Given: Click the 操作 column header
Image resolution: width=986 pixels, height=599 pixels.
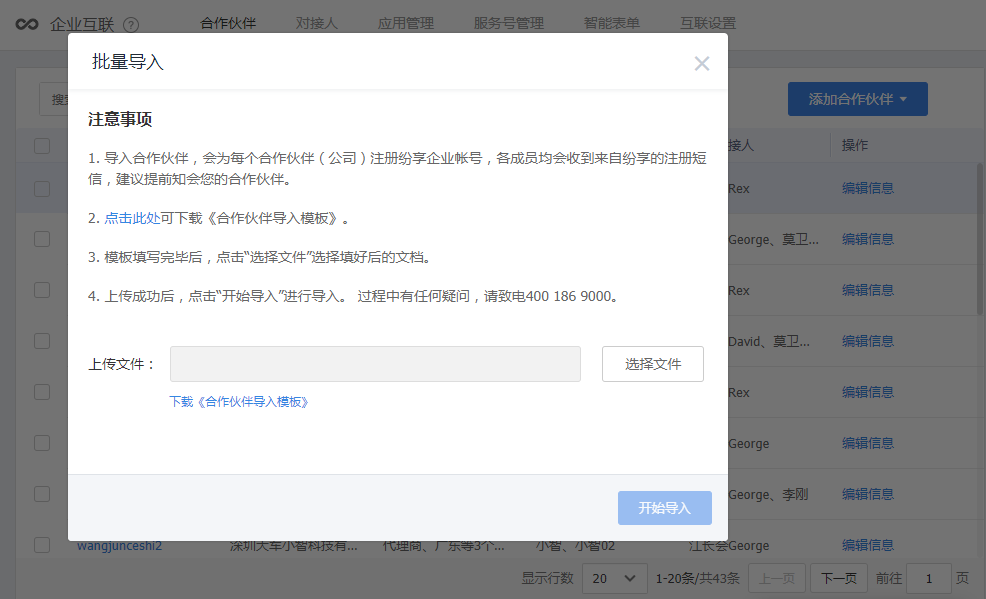Looking at the screenshot, I should coord(855,145).
